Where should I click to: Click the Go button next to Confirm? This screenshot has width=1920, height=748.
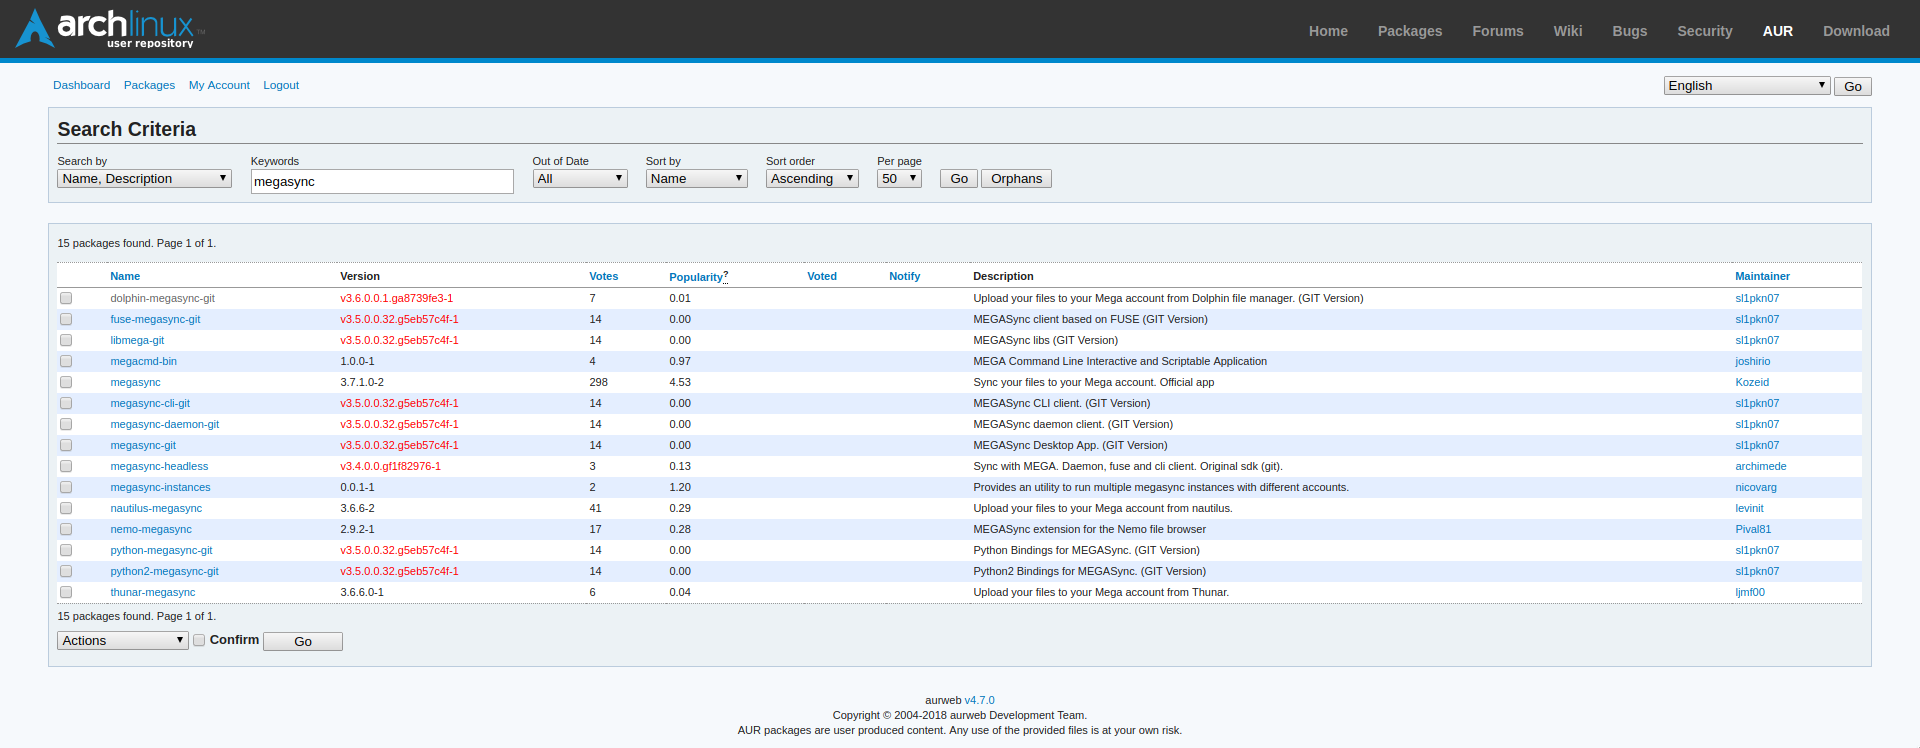[x=303, y=641]
